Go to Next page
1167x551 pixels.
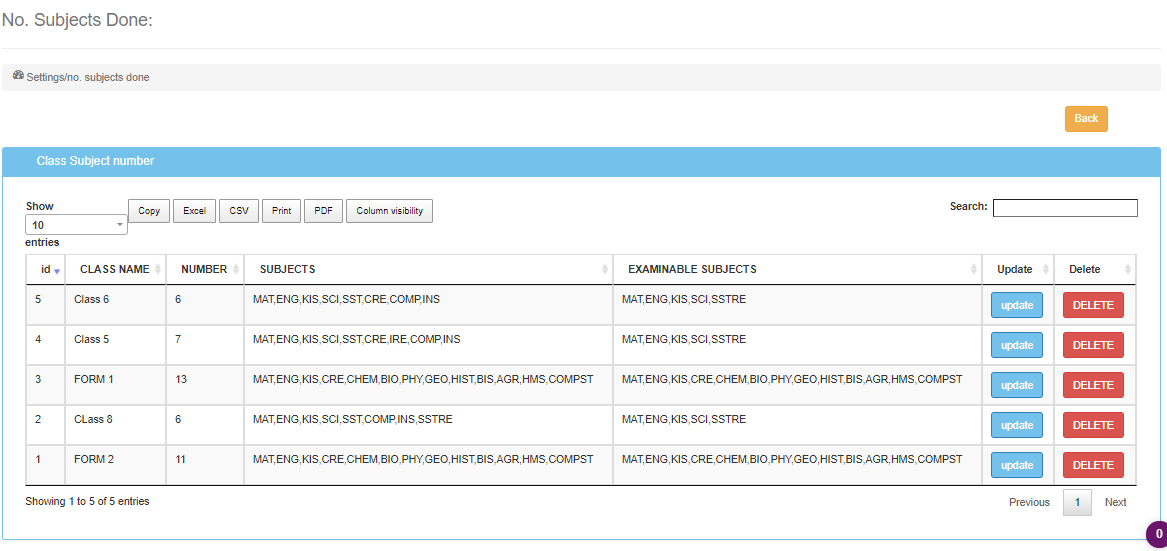click(x=1115, y=502)
